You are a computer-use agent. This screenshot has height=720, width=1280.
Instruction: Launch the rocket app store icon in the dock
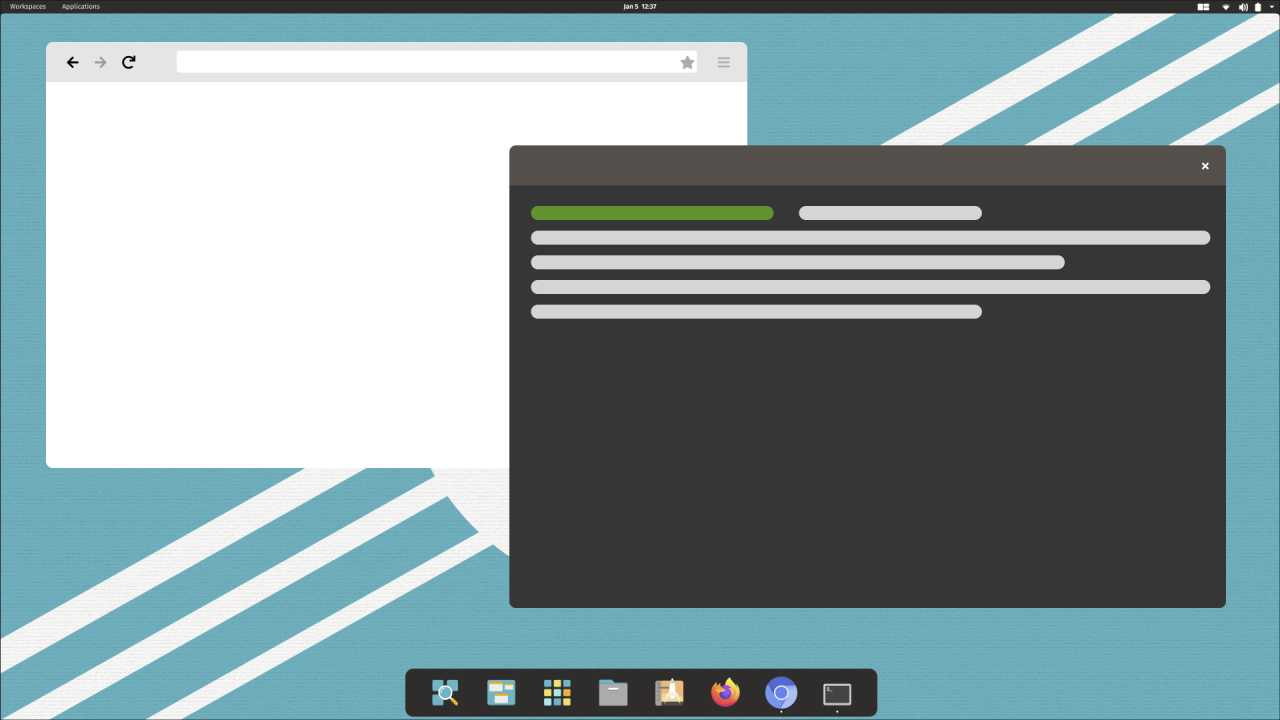click(669, 692)
